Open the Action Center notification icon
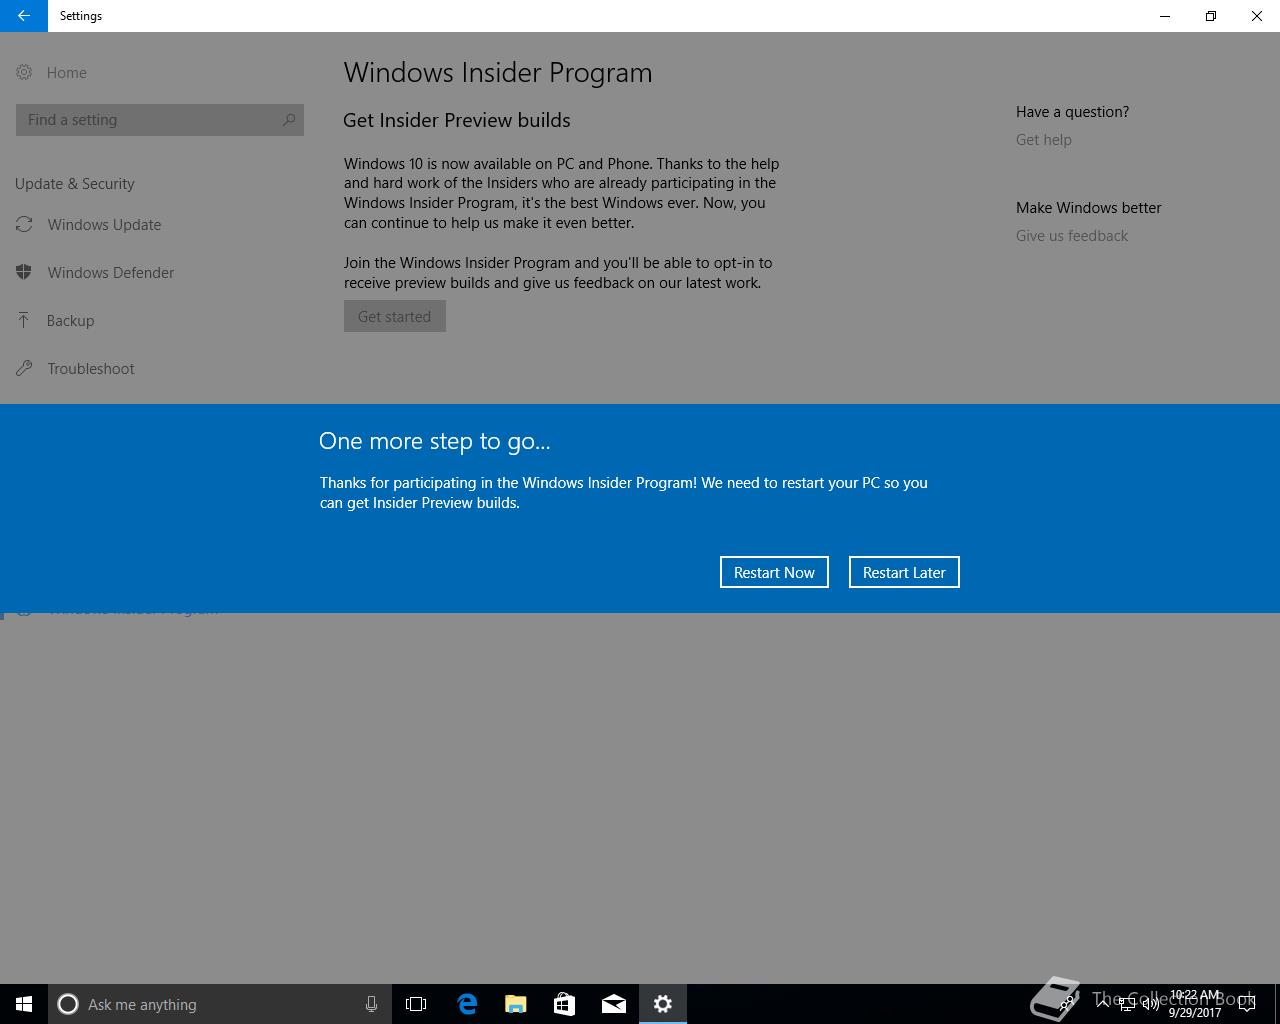Viewport: 1280px width, 1024px height. tap(1246, 1004)
